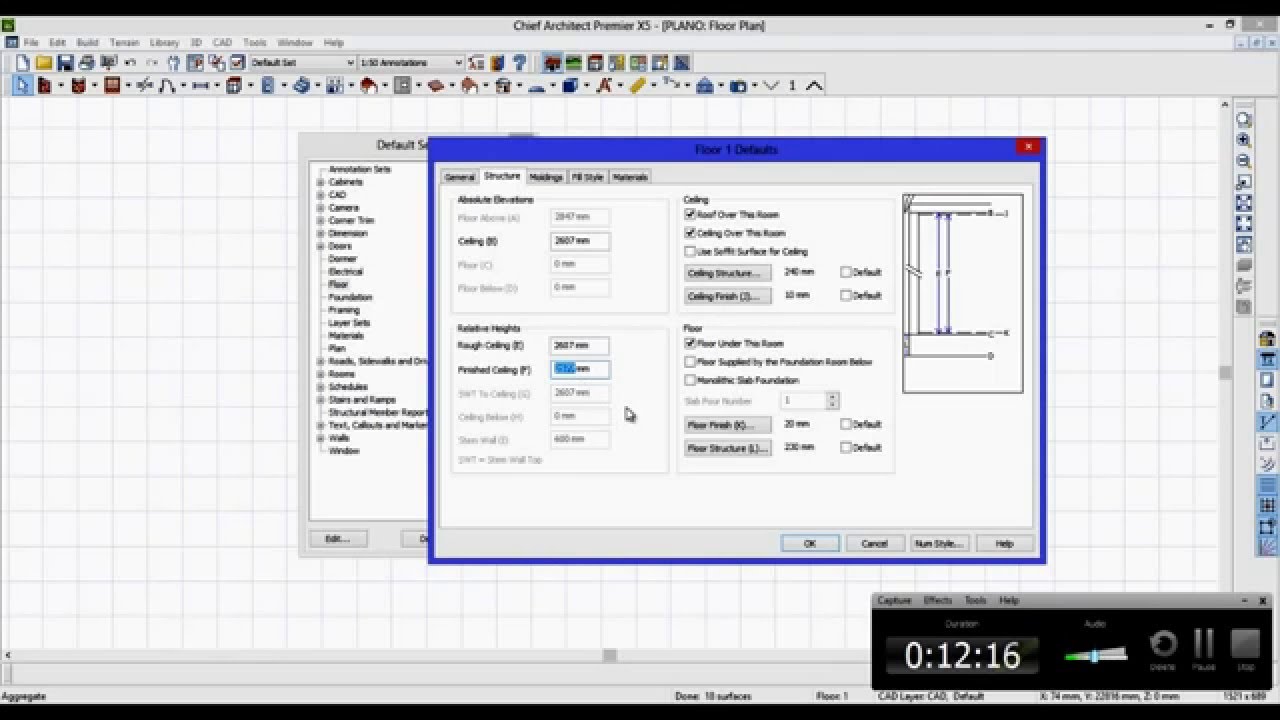Click Edit... button in Default Settings
1280x720 pixels.
[338, 538]
